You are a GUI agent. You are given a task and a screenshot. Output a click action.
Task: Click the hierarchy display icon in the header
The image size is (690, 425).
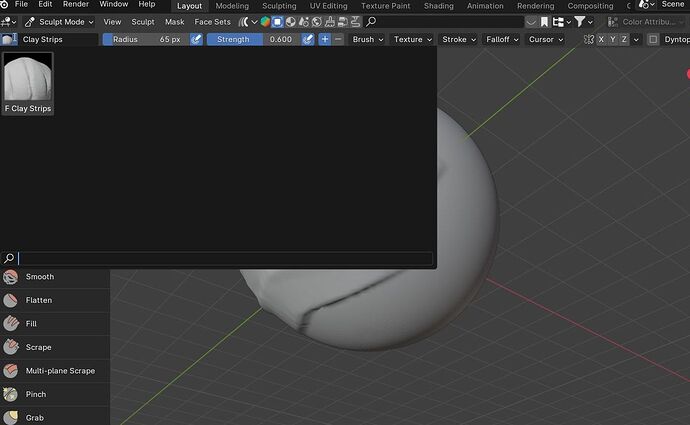pyautogui.click(x=558, y=22)
